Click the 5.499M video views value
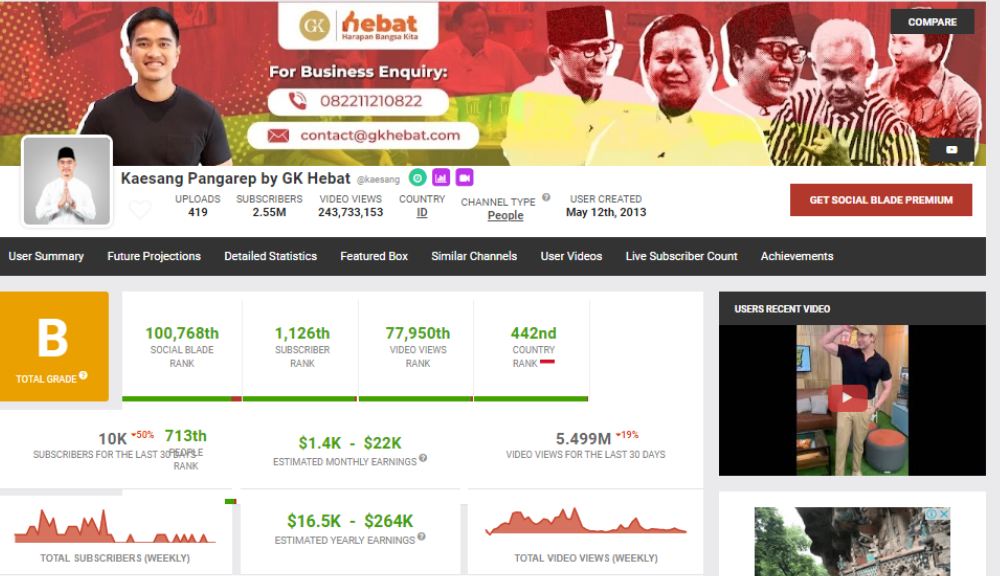The image size is (1000, 576). click(x=583, y=439)
